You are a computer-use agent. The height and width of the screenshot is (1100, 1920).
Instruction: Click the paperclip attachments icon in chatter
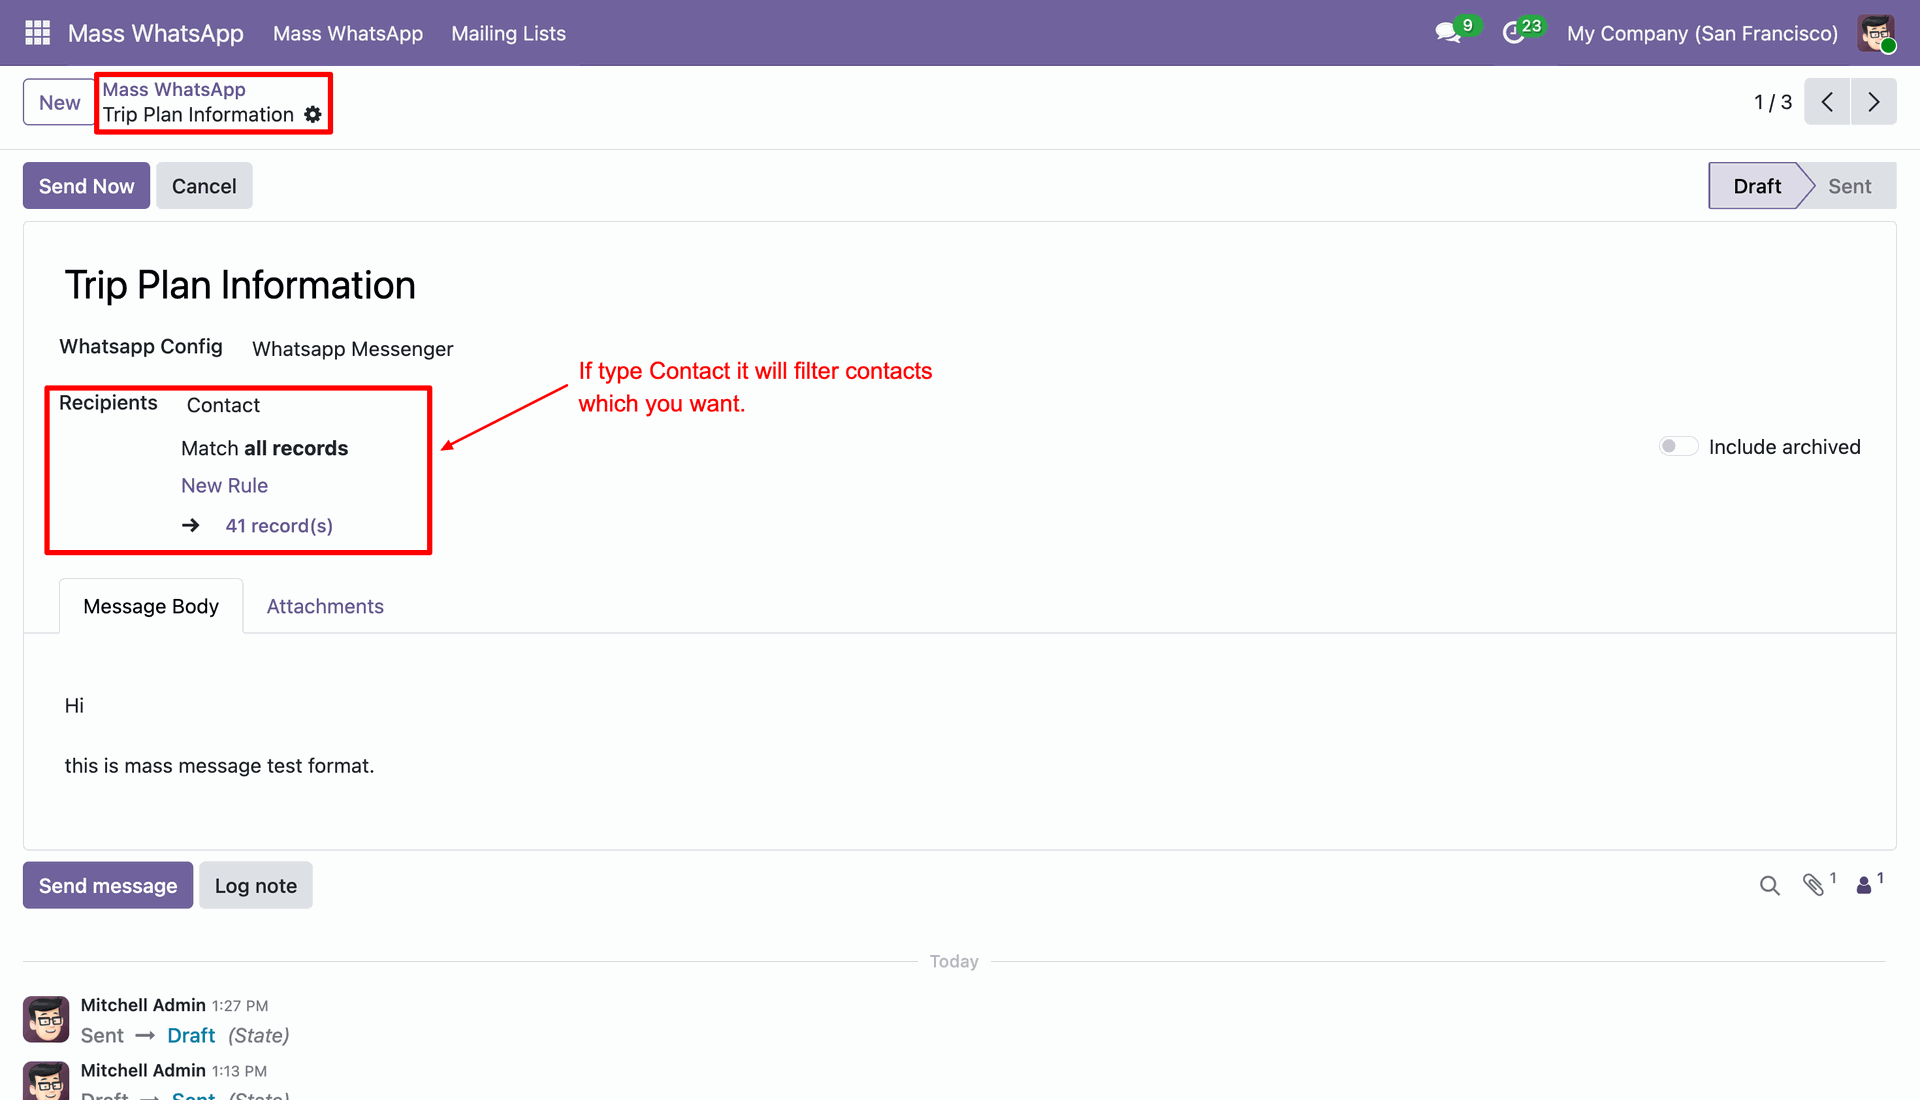[x=1814, y=885]
